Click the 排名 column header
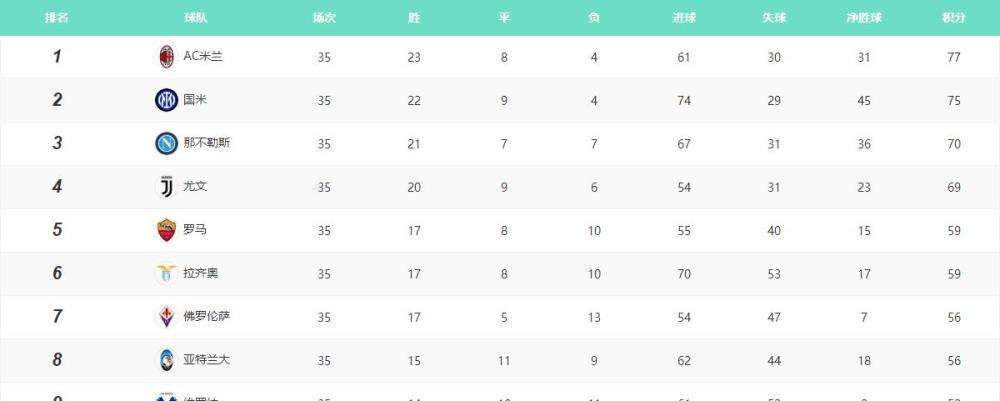The width and height of the screenshot is (1000, 401). (x=57, y=18)
